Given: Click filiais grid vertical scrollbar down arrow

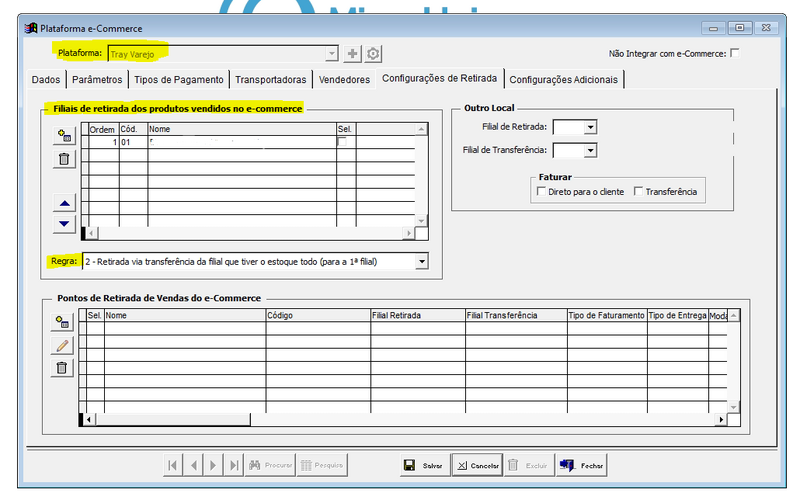Looking at the screenshot, I should coord(421,221).
